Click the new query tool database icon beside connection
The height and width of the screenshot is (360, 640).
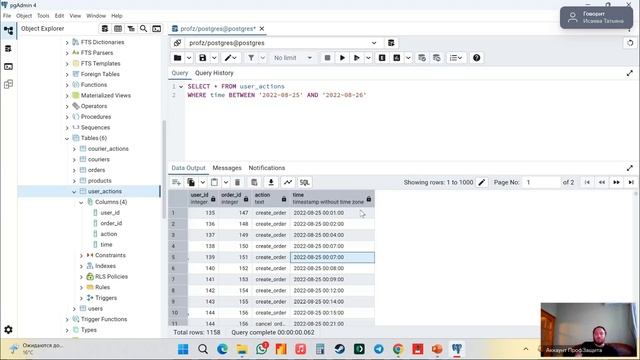click(391, 43)
